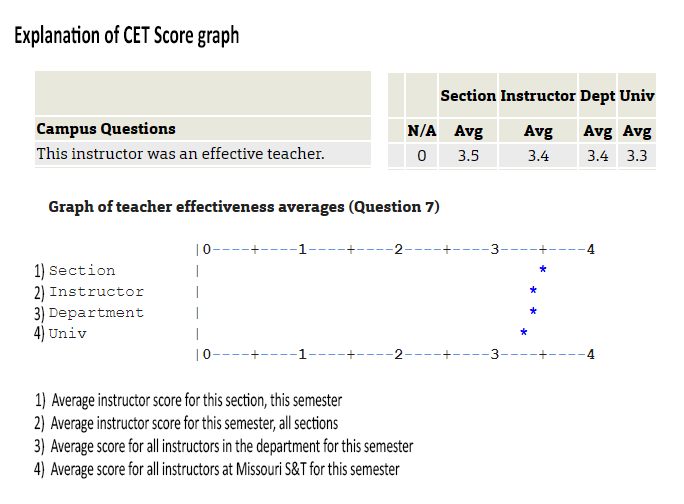Click the Univ average value 3.3
The height and width of the screenshot is (504, 684).
[x=637, y=156]
